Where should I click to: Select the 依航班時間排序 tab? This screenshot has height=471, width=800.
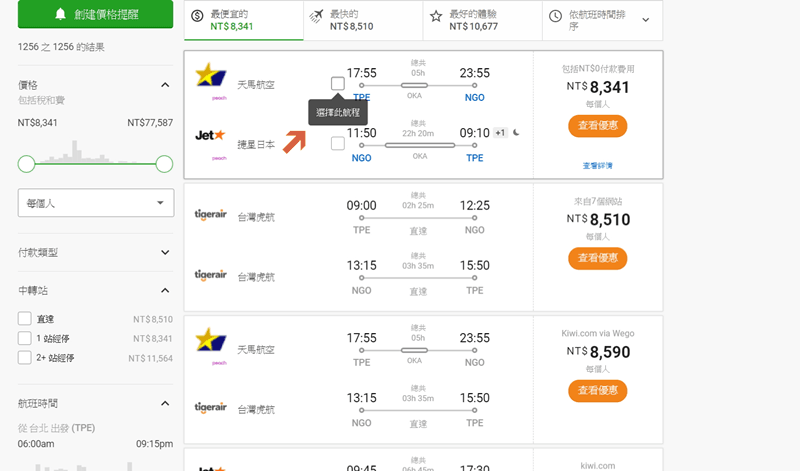pyautogui.click(x=603, y=20)
